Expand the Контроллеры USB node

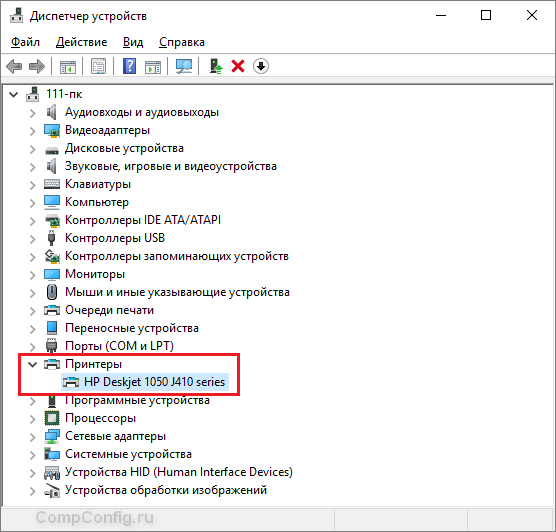[x=33, y=239]
